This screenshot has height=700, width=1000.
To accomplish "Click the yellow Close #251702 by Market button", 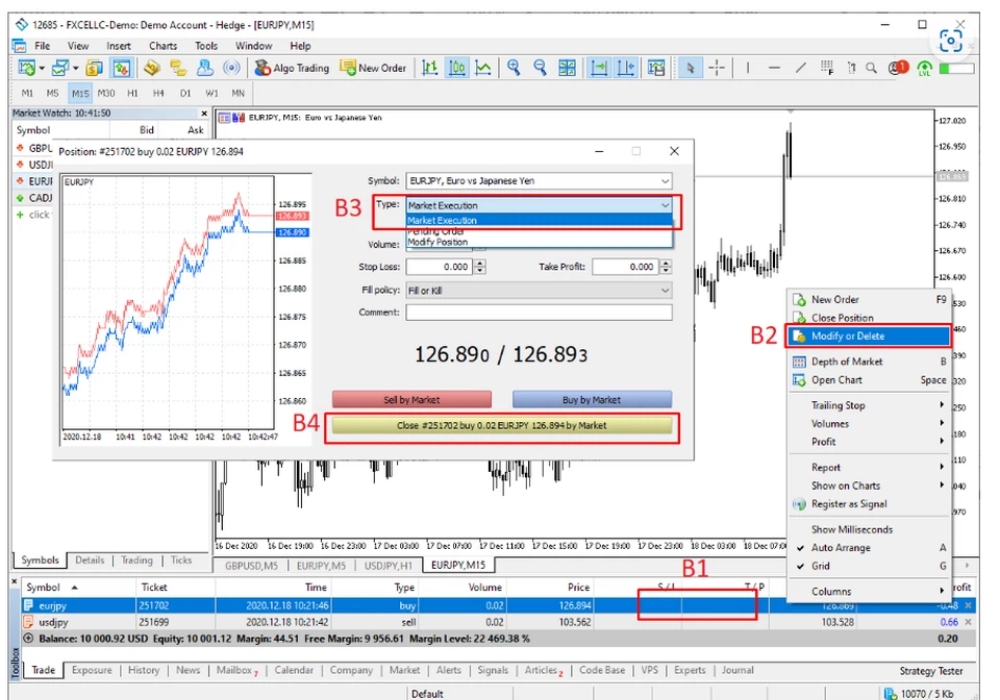I will [502, 426].
